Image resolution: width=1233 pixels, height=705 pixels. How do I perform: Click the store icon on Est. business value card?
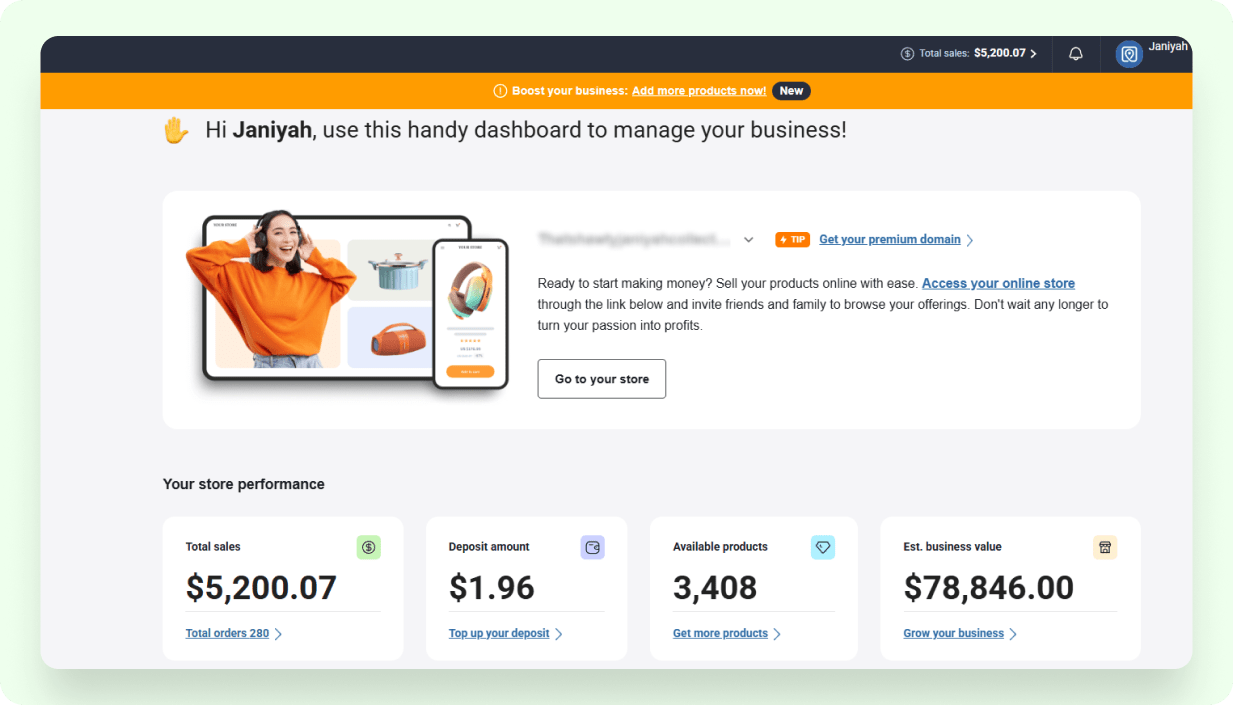pyautogui.click(x=1105, y=547)
